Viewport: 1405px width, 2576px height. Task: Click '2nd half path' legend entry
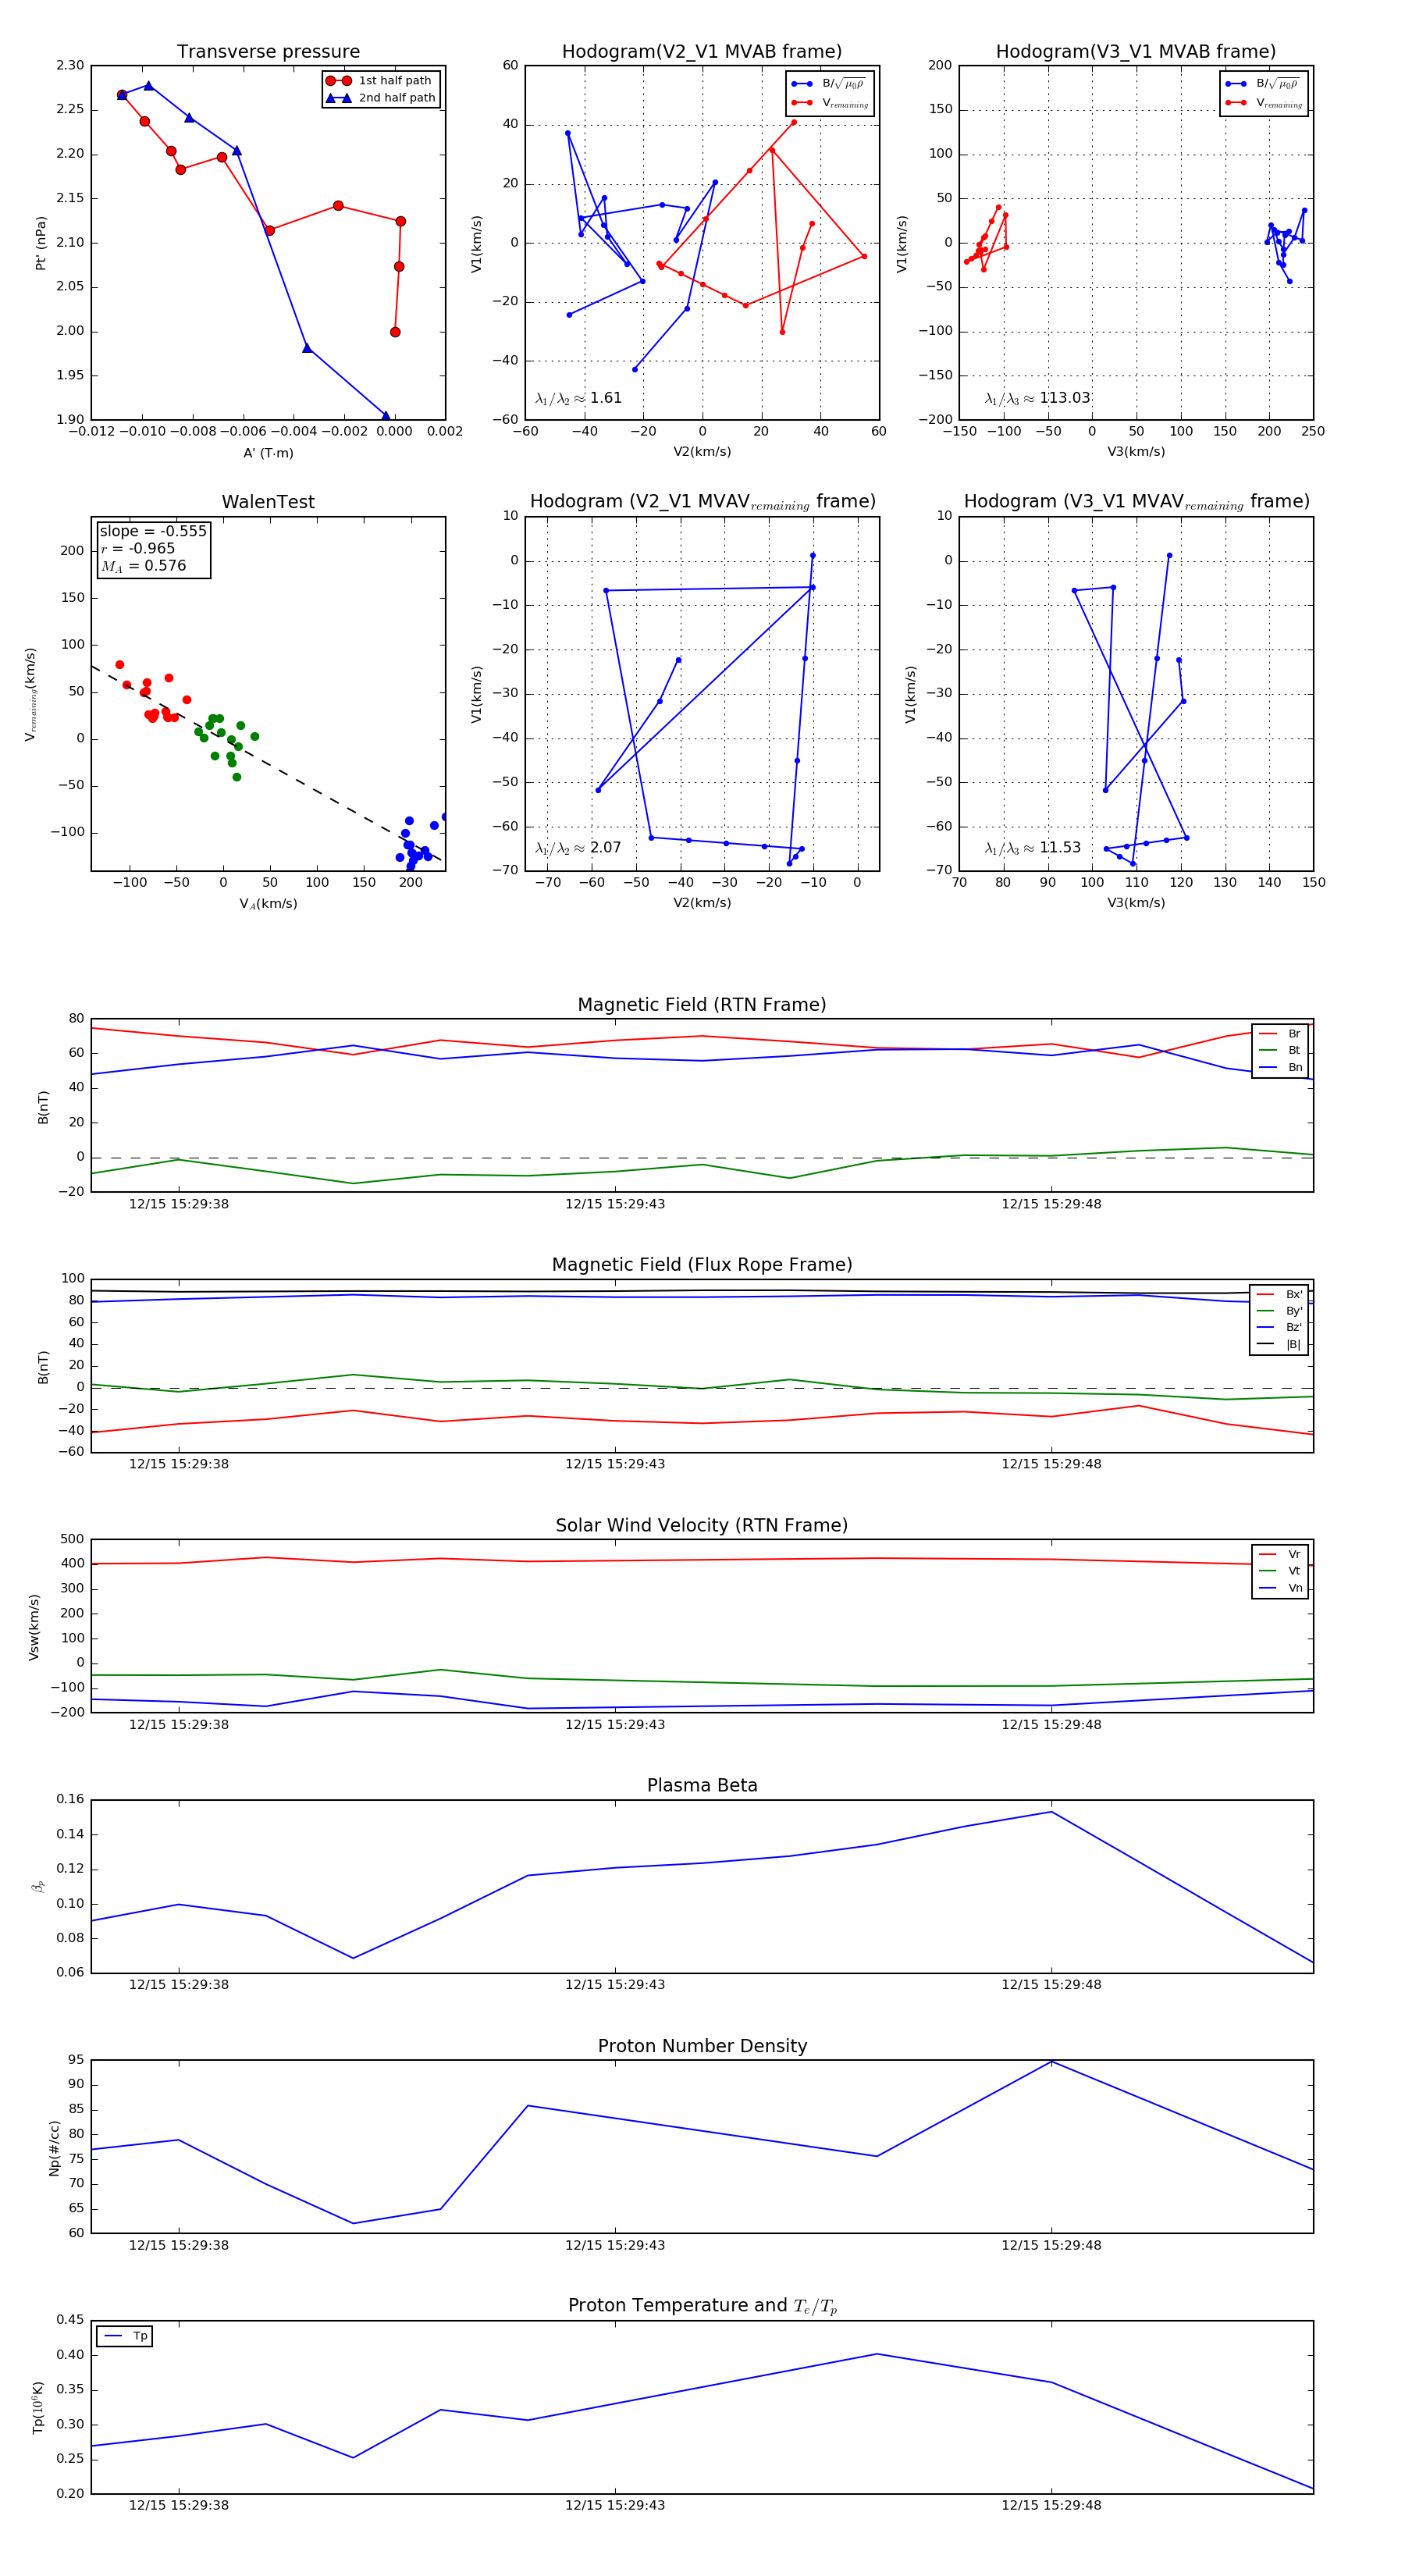pyautogui.click(x=380, y=98)
